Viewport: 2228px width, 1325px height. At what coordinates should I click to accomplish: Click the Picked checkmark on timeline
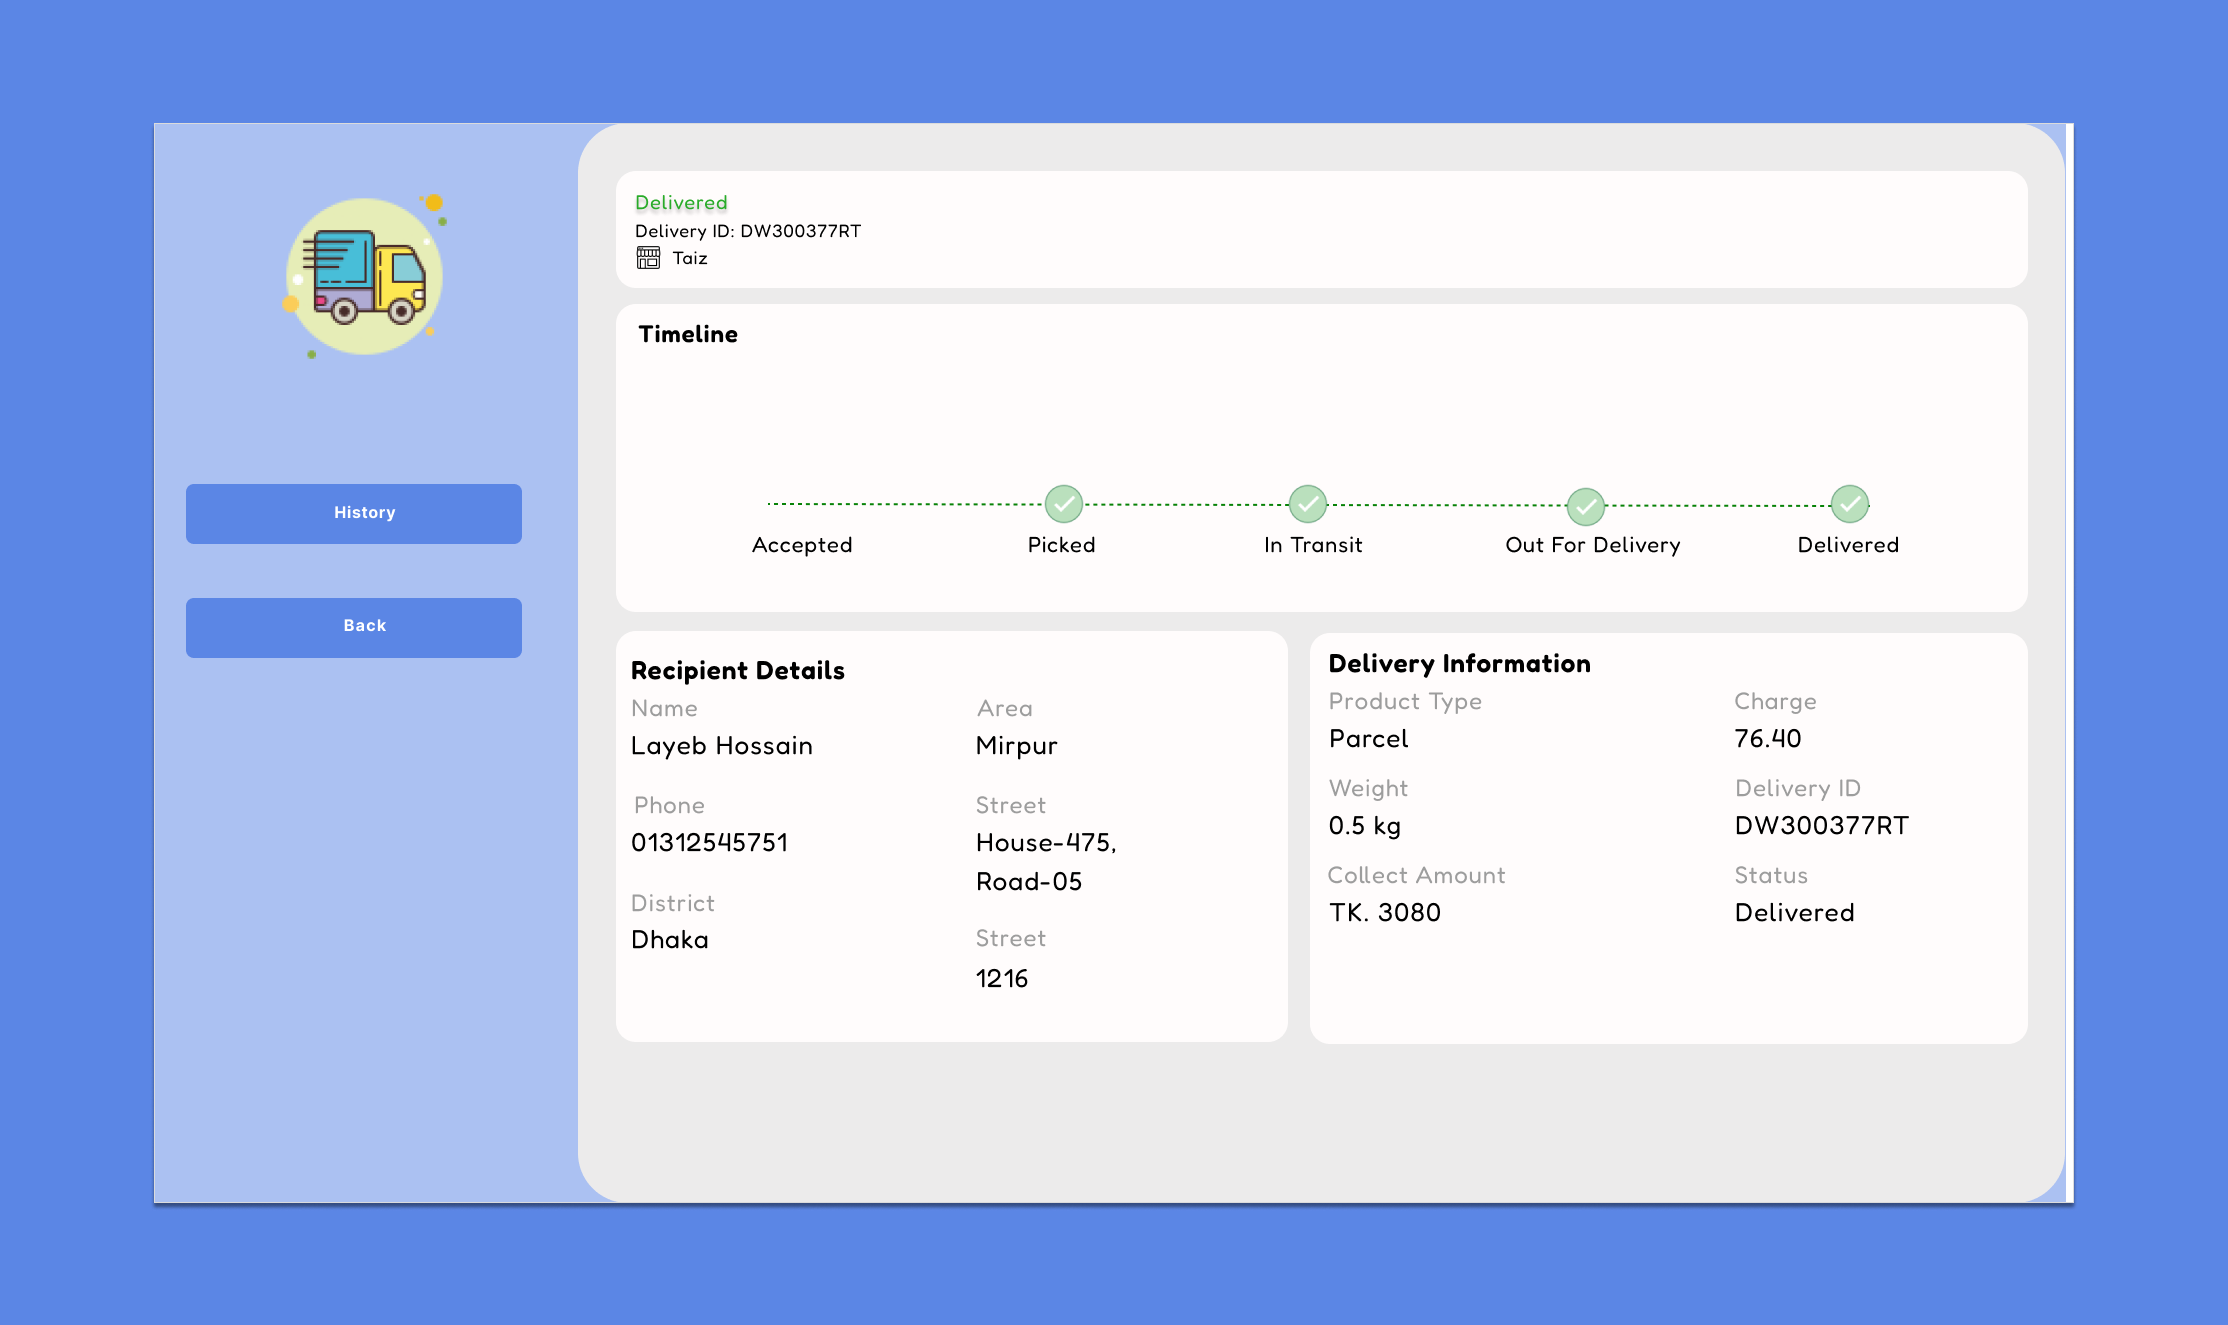click(1063, 504)
